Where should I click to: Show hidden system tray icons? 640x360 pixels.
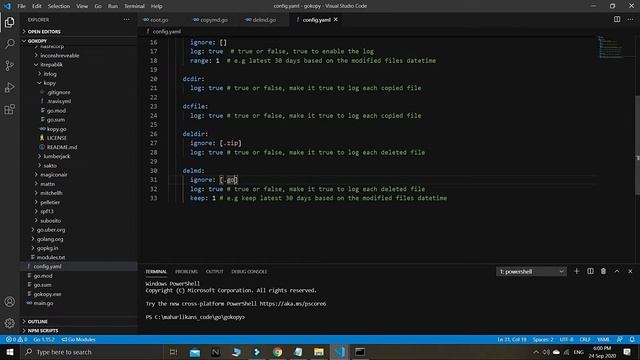tap(536, 352)
